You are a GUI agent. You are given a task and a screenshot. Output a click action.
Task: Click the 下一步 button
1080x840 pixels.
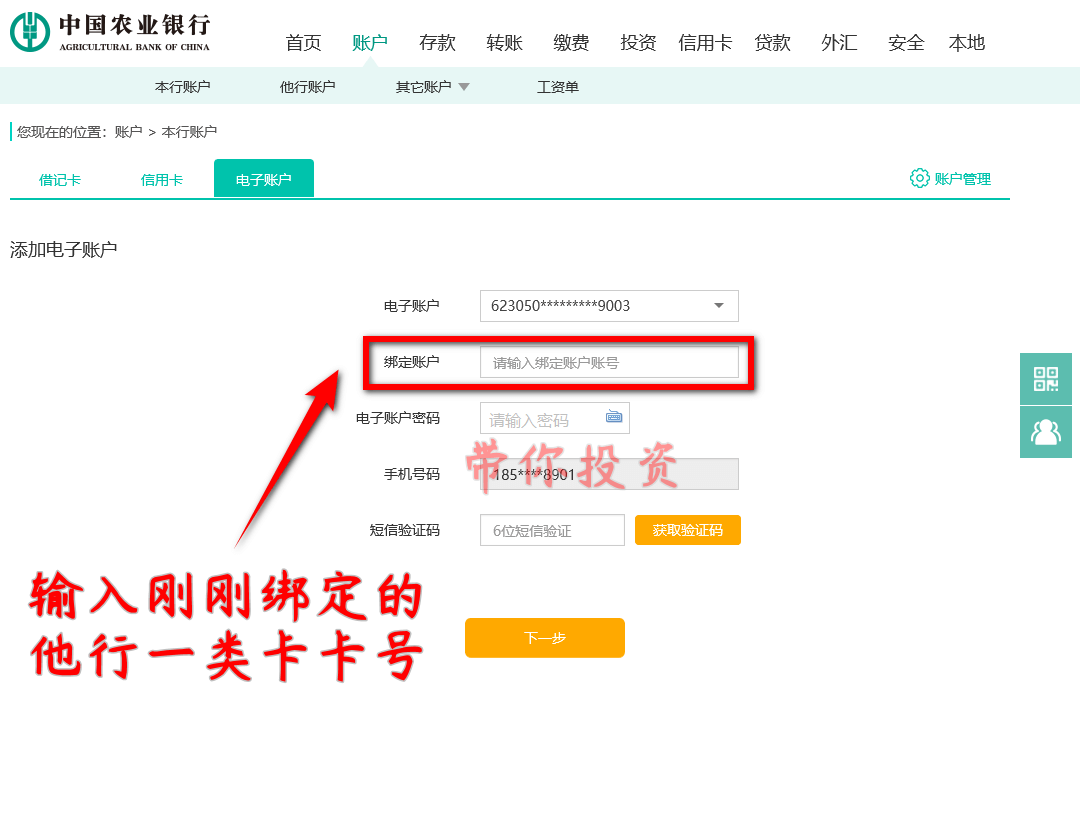[x=545, y=638]
